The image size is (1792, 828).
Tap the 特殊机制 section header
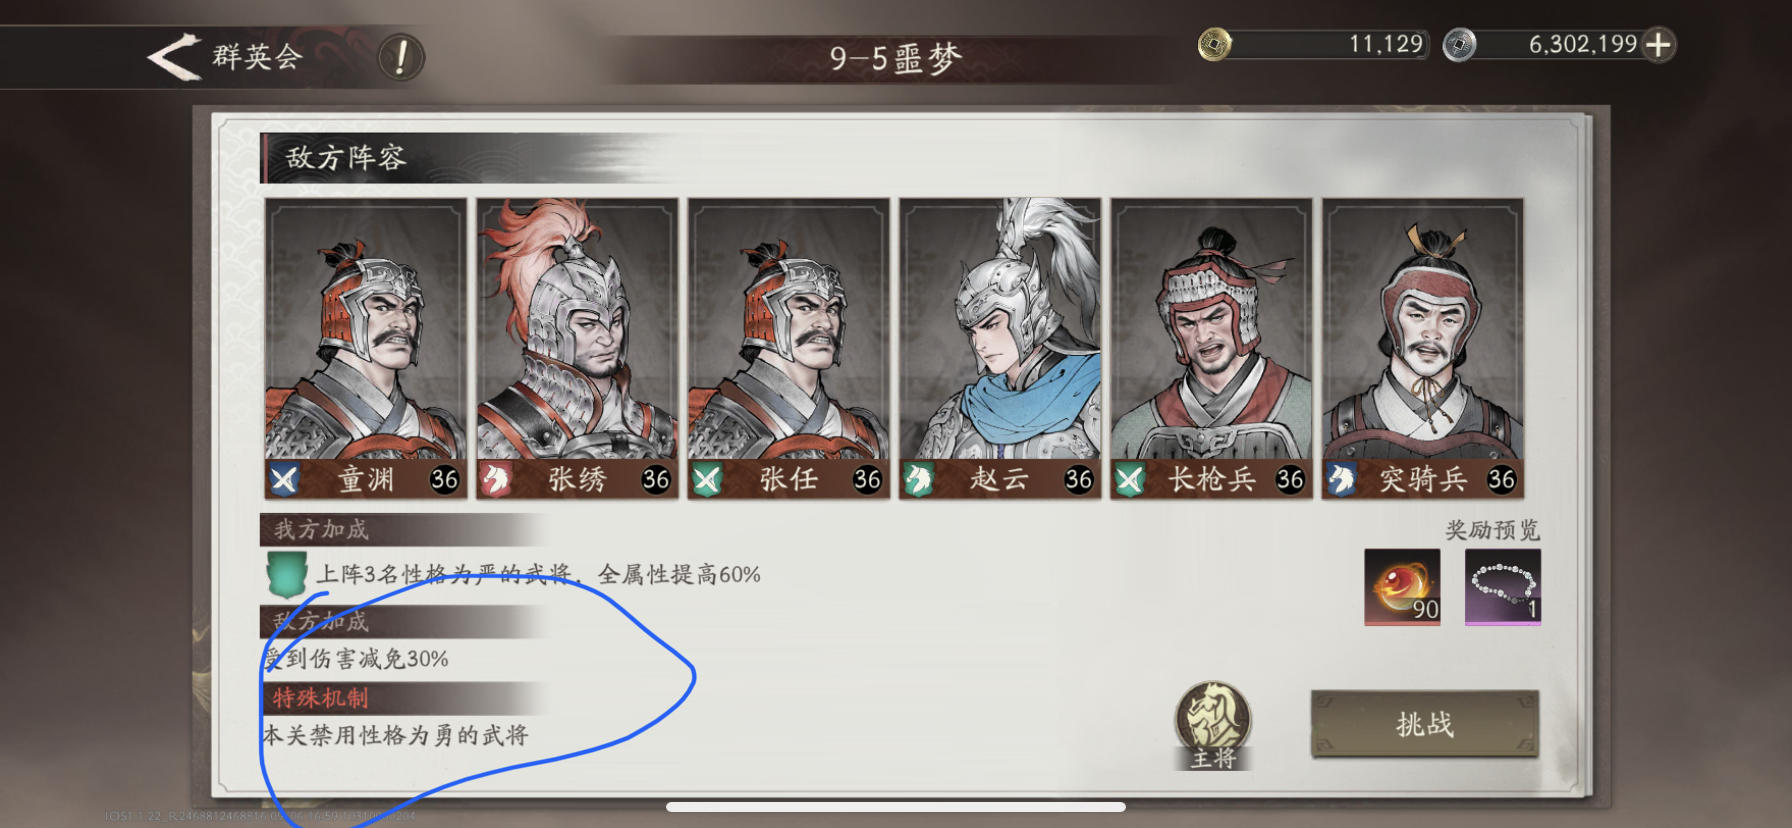(x=320, y=698)
